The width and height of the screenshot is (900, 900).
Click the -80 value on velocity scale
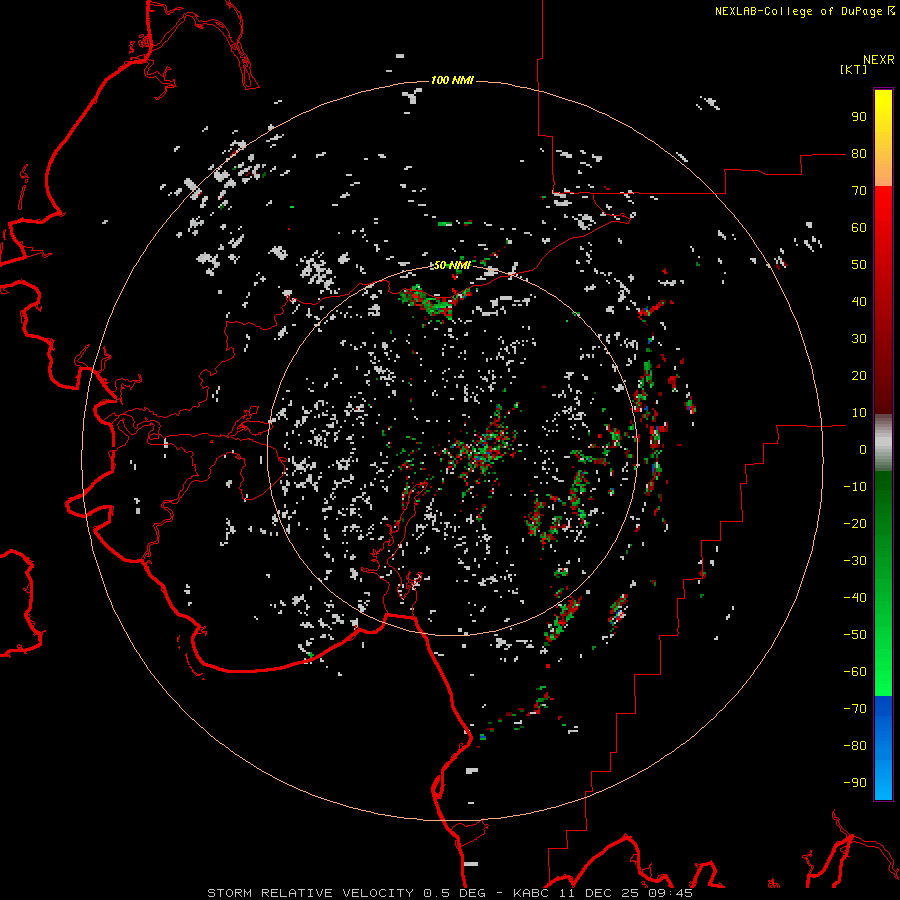click(855, 746)
